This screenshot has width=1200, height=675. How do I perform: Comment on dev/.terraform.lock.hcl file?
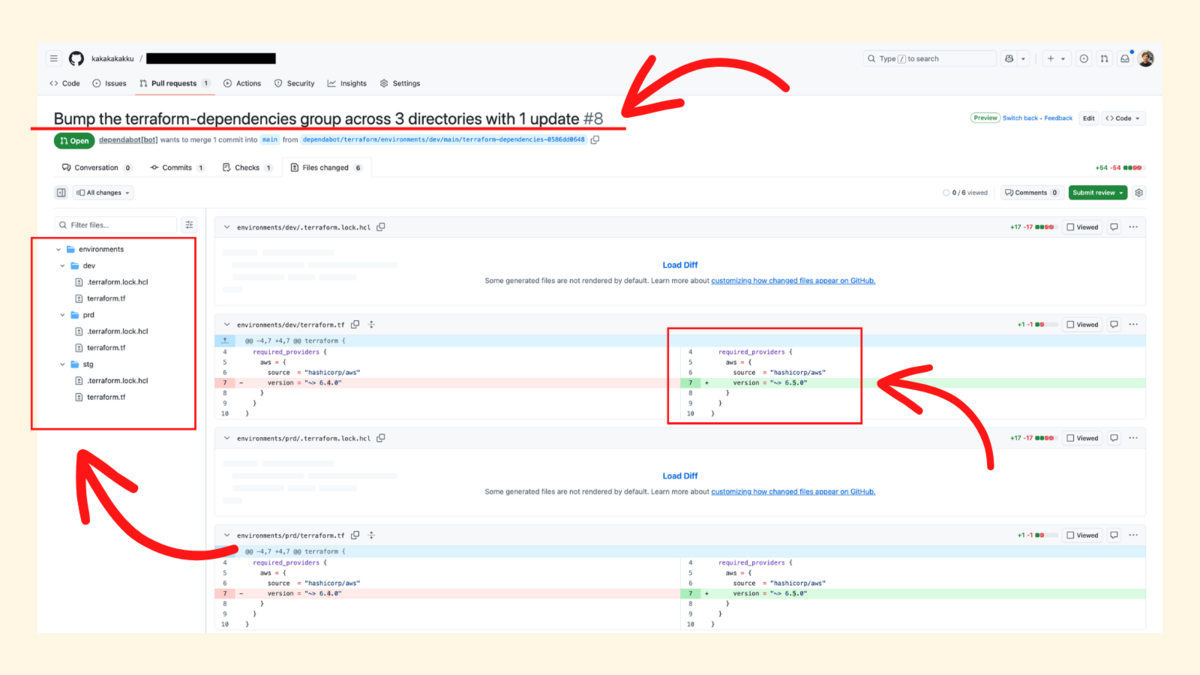(x=1114, y=227)
